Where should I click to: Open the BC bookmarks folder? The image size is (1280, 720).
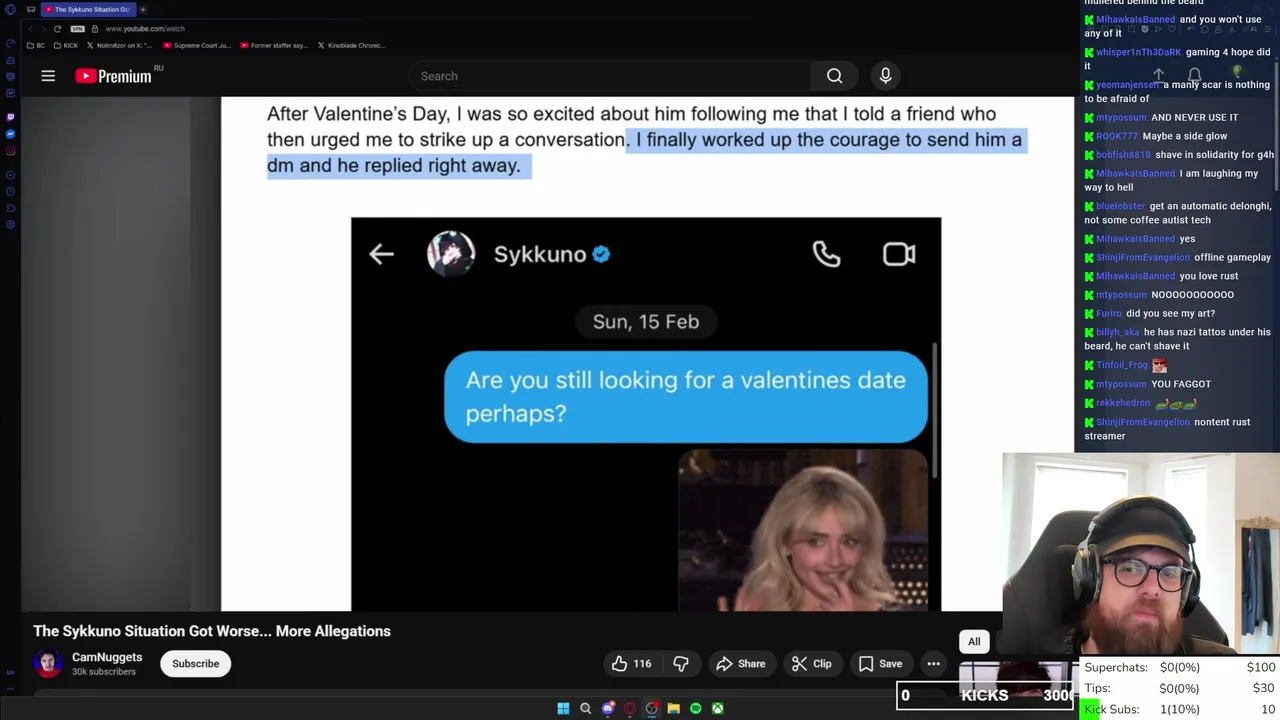coord(36,45)
